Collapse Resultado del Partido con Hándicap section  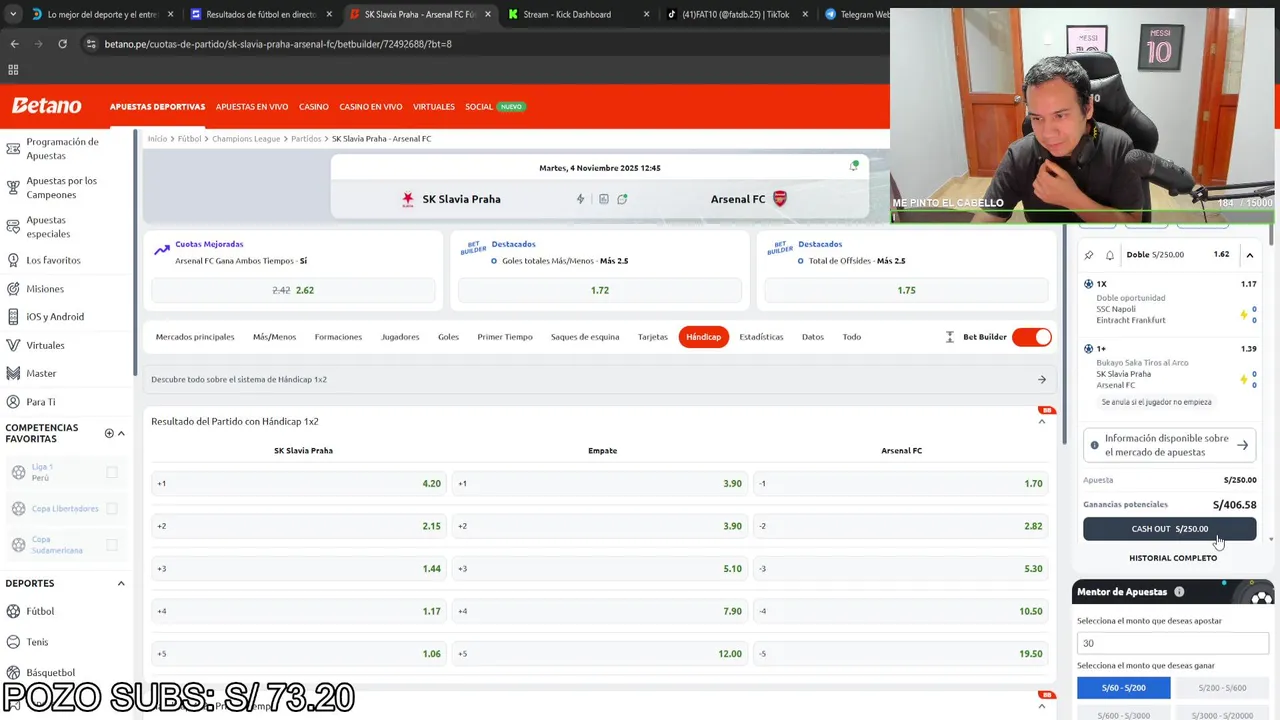click(1041, 422)
